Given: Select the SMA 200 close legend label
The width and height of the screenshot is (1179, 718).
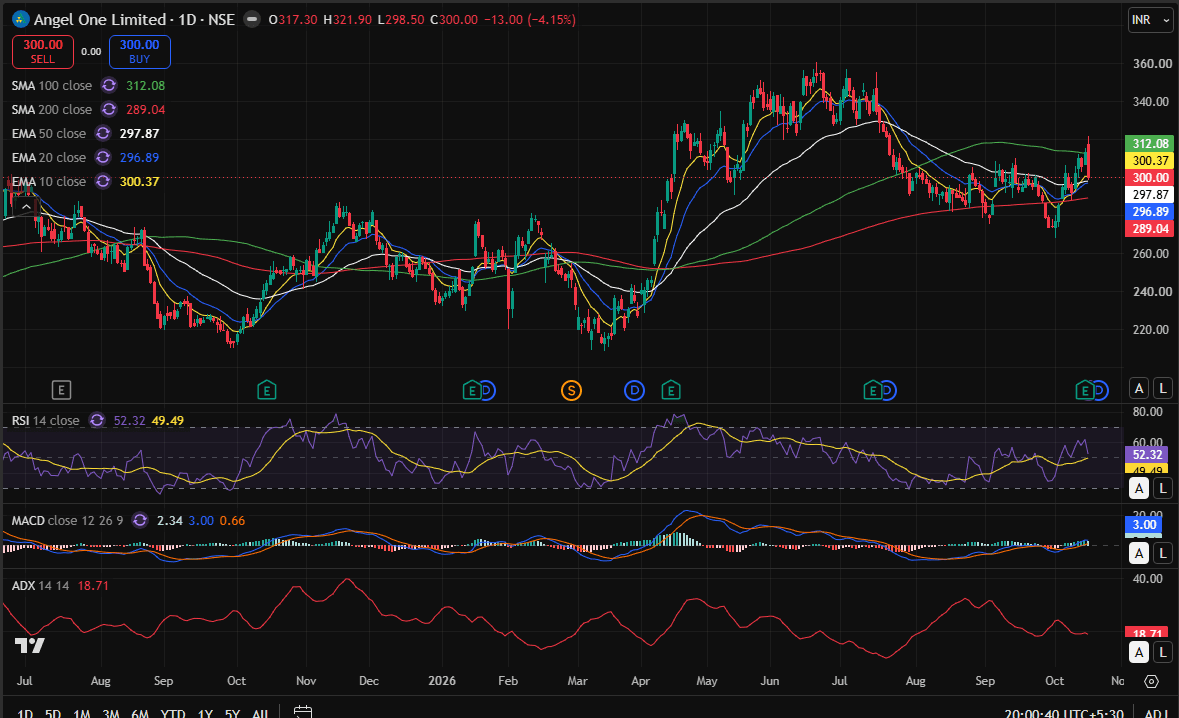Looking at the screenshot, I should tap(52, 110).
